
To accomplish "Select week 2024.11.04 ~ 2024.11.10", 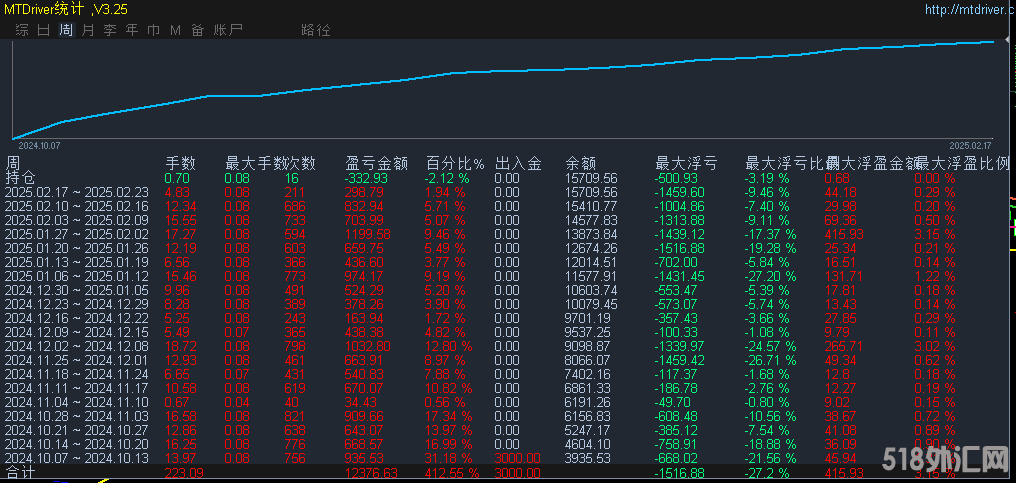I will tap(76, 403).
